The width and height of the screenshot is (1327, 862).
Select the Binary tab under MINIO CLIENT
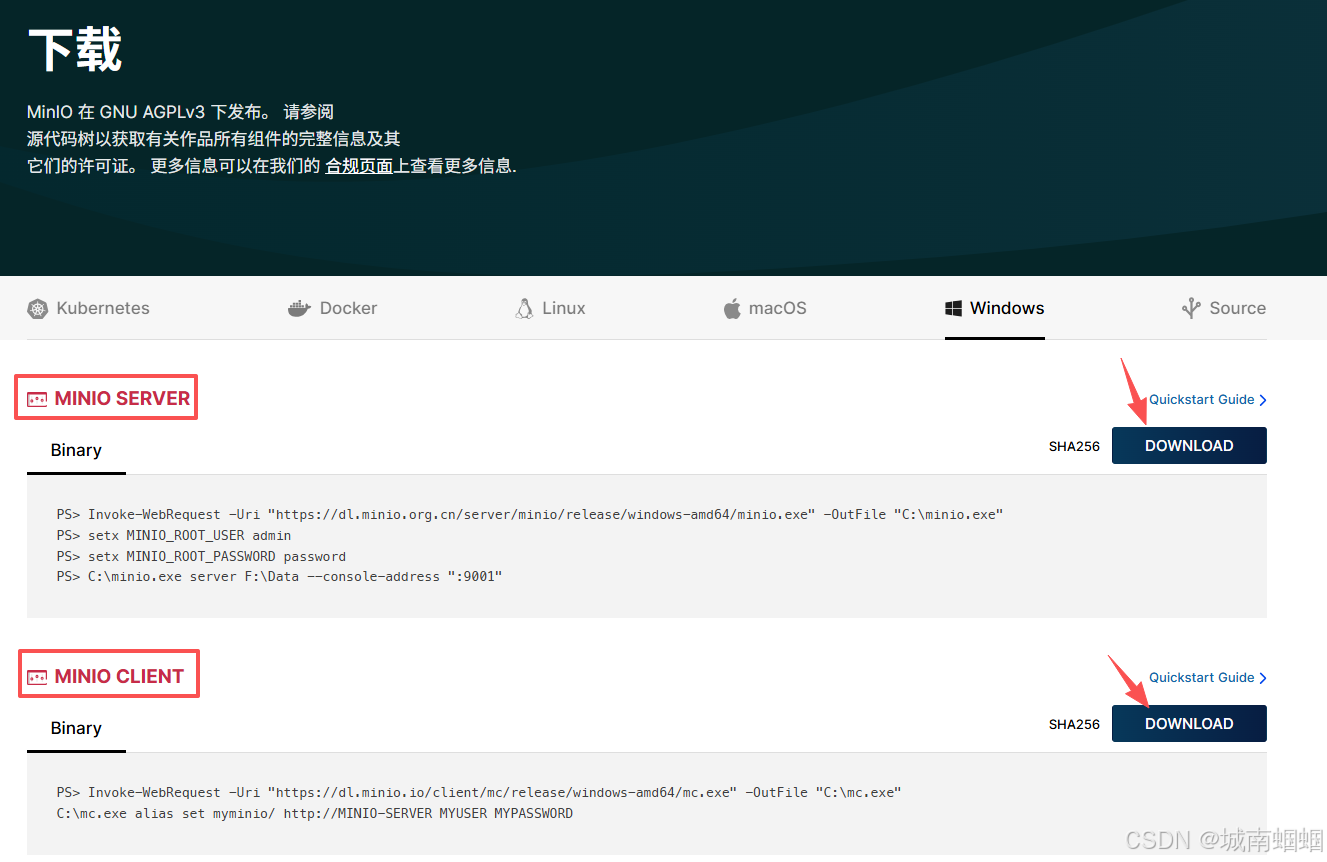[x=76, y=728]
